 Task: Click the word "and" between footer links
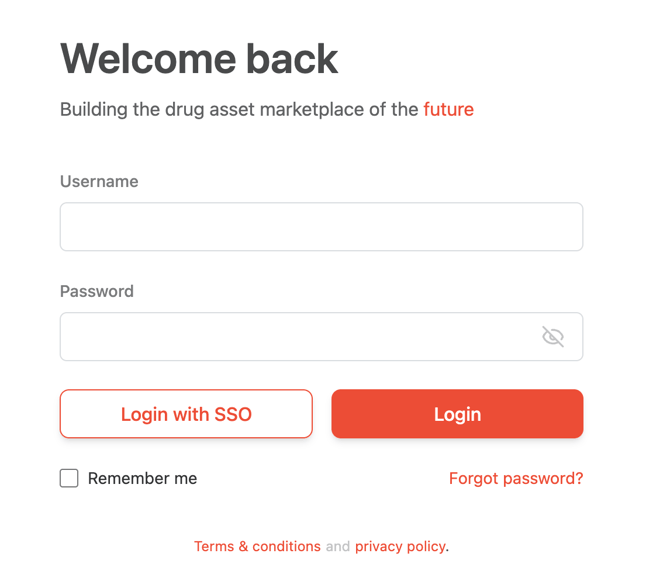338,546
